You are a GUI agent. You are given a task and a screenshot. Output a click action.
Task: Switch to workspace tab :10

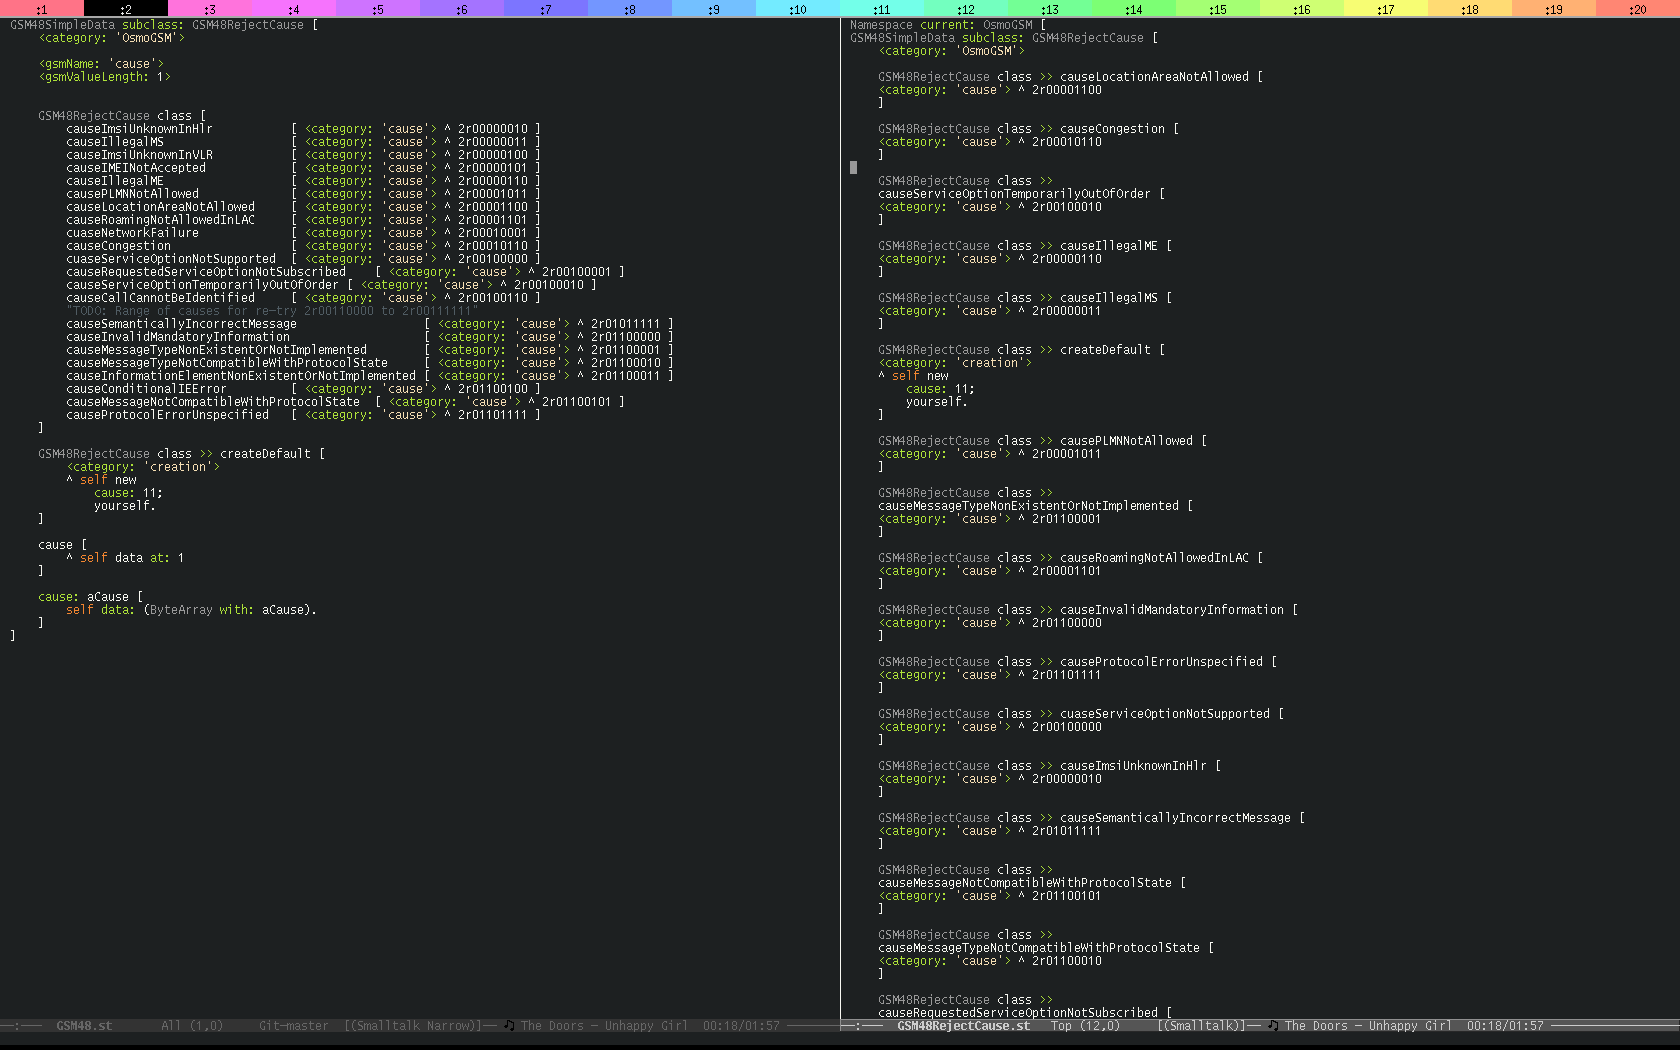coord(798,9)
